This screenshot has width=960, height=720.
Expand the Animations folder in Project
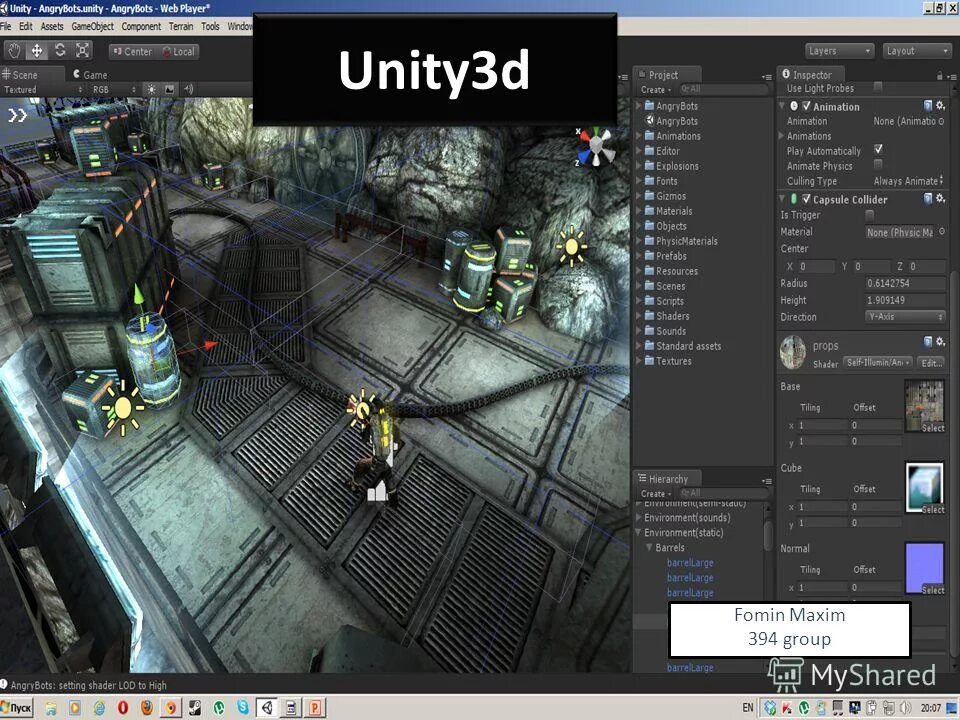pyautogui.click(x=639, y=136)
